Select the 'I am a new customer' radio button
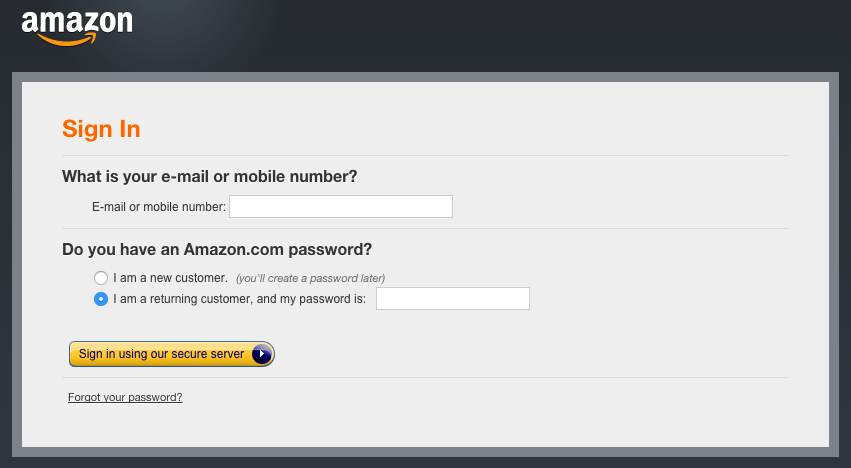This screenshot has width=851, height=468. pos(101,278)
